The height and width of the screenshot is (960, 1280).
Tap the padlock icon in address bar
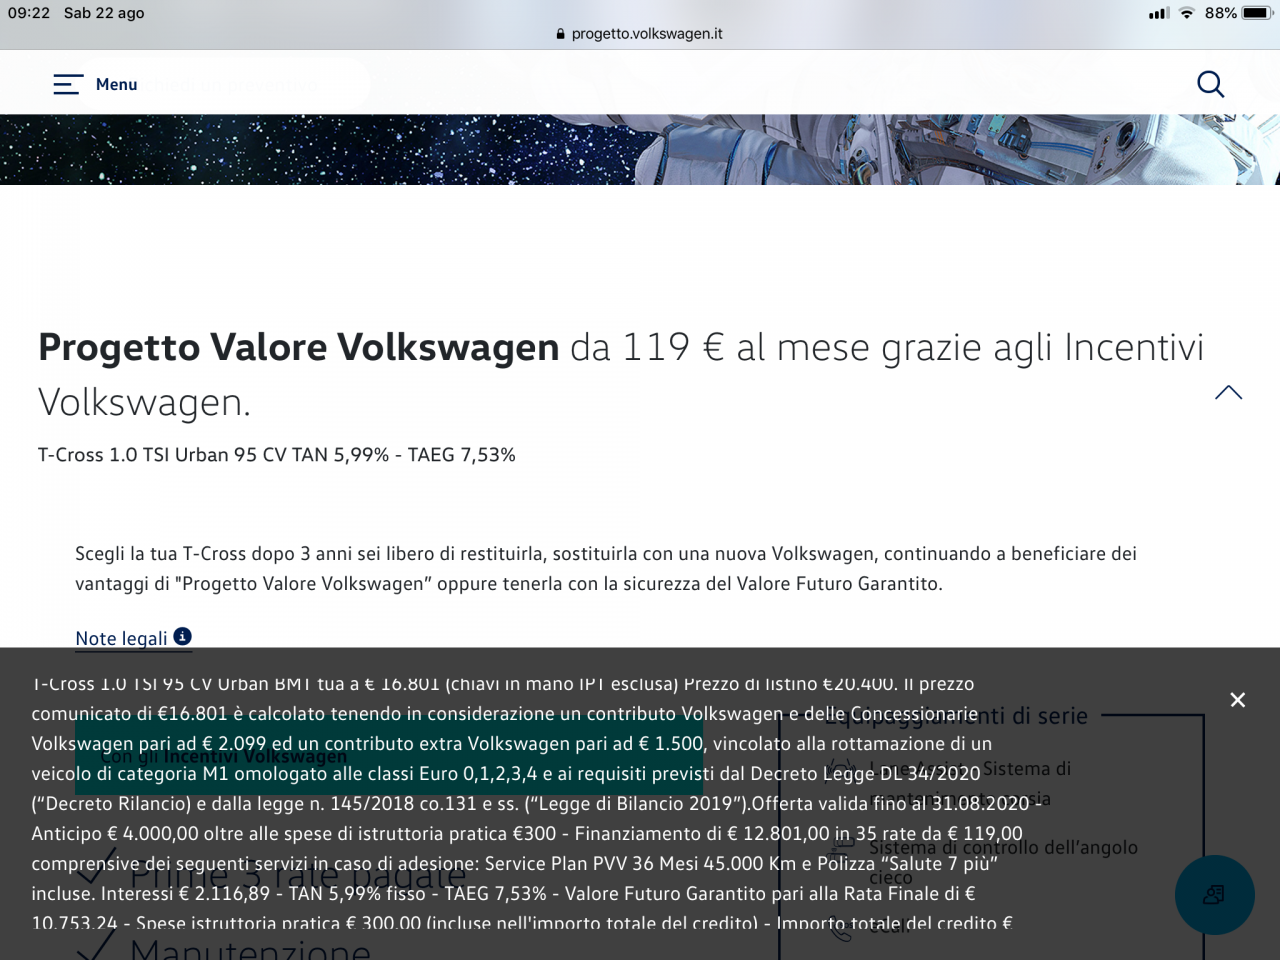(x=560, y=34)
